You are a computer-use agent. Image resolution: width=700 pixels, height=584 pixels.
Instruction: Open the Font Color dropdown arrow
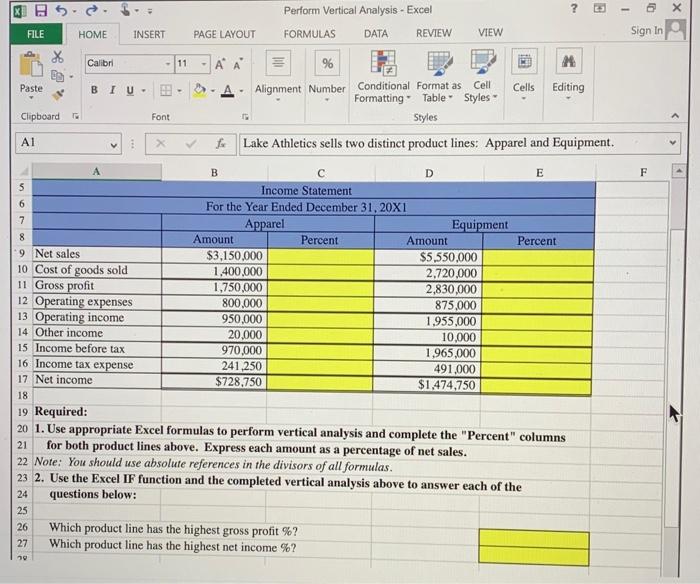click(241, 91)
